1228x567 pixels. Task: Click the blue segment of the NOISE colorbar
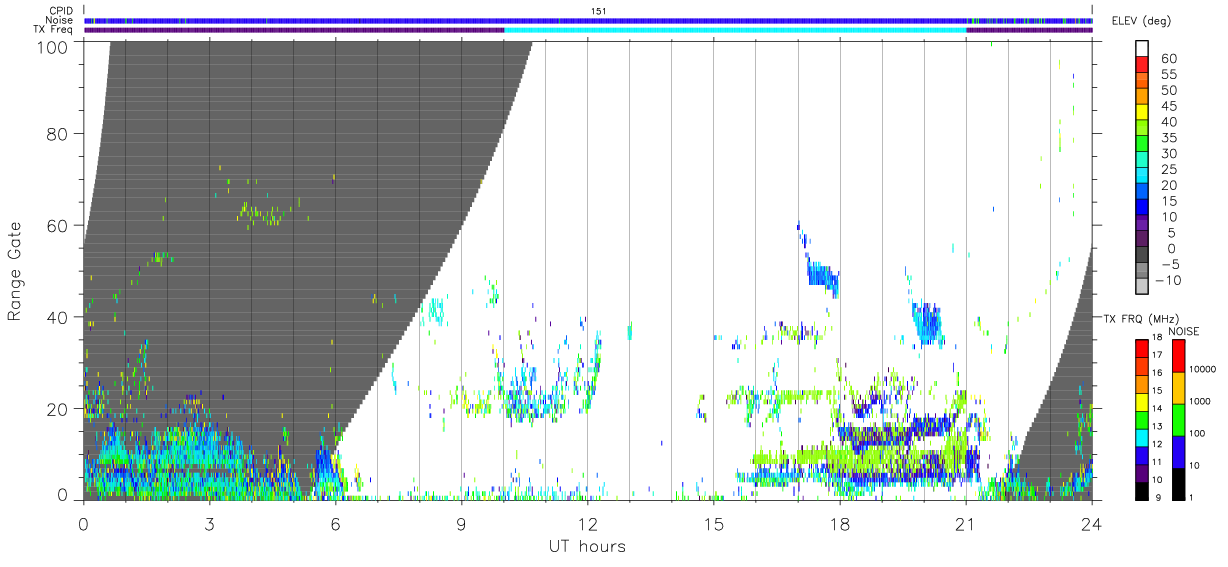(1177, 450)
